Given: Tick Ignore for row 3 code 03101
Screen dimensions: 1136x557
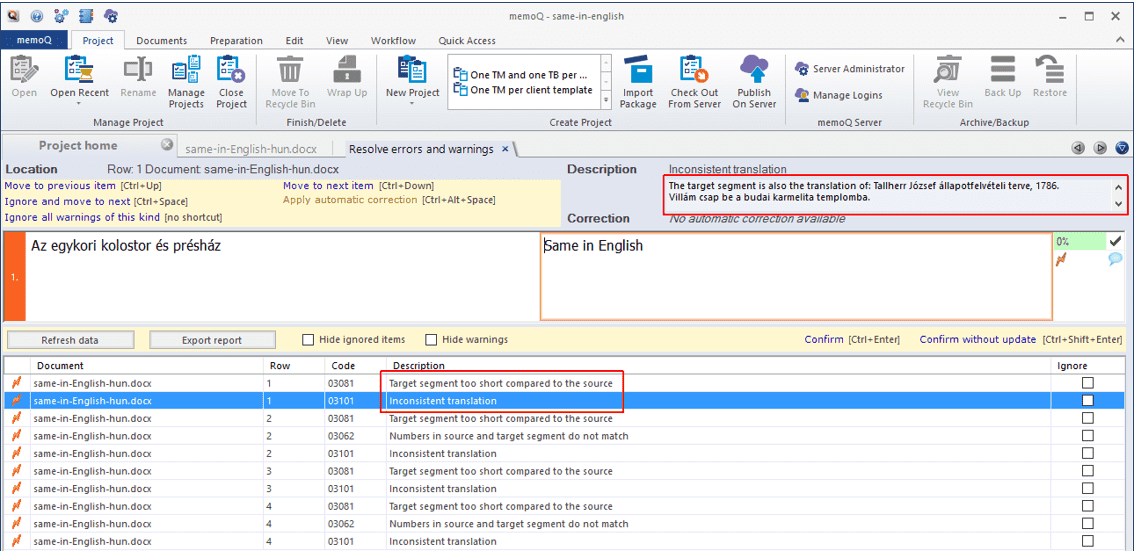Looking at the screenshot, I should (x=1087, y=488).
